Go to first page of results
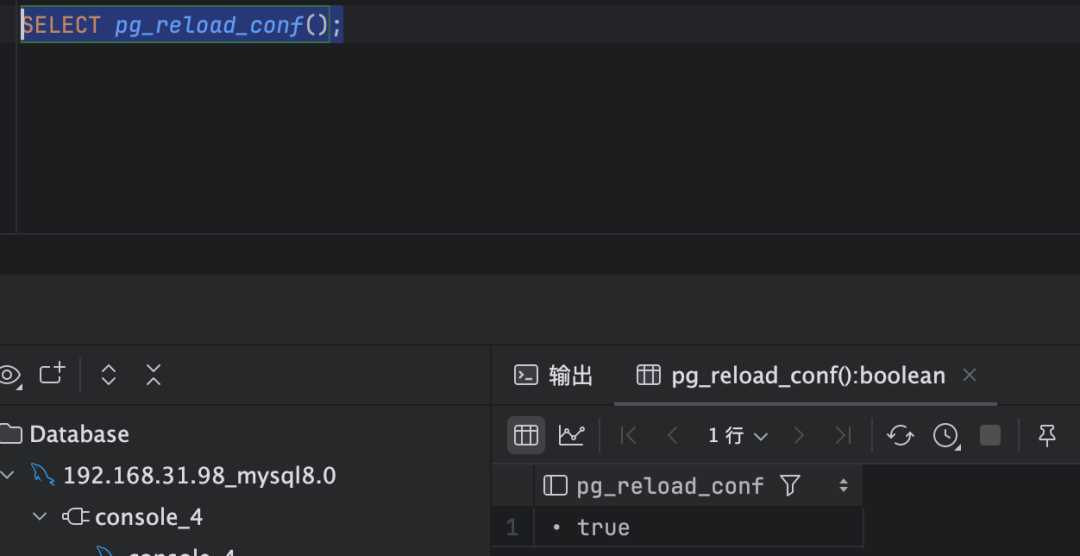 pyautogui.click(x=629, y=435)
